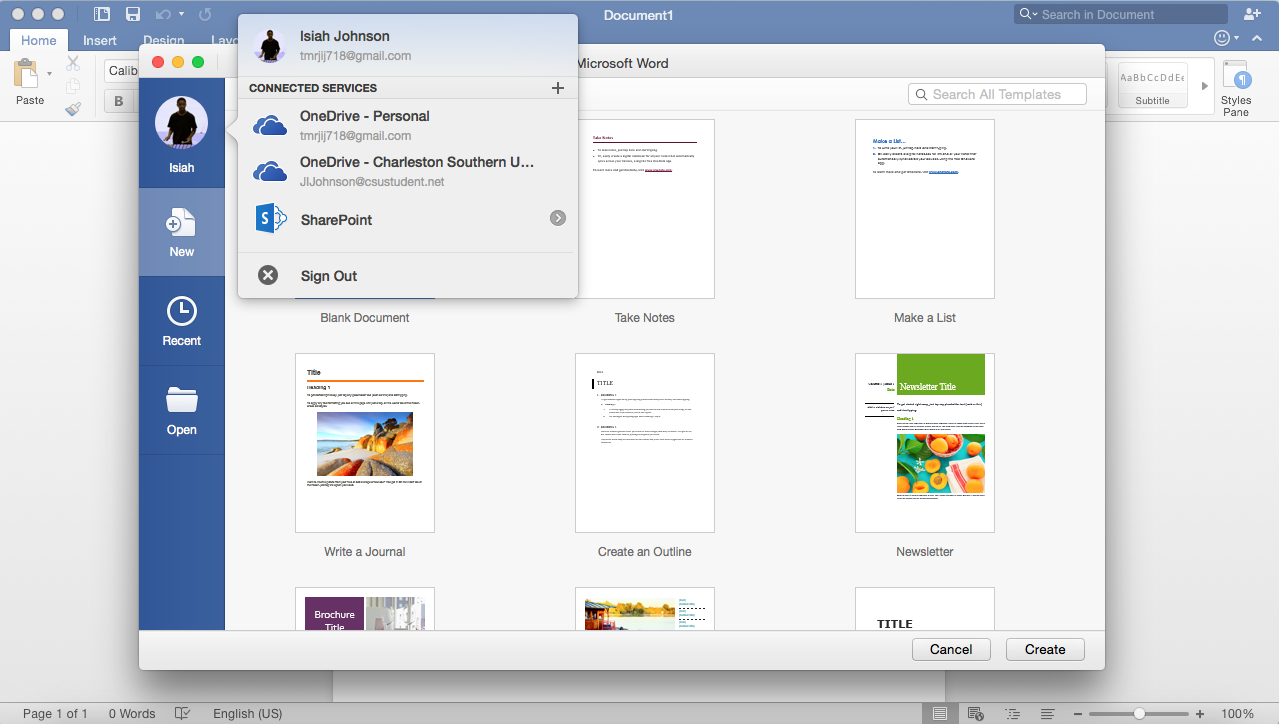Toggle Bold formatting in ribbon
Screen dimensions: 1279x724
[x=119, y=101]
